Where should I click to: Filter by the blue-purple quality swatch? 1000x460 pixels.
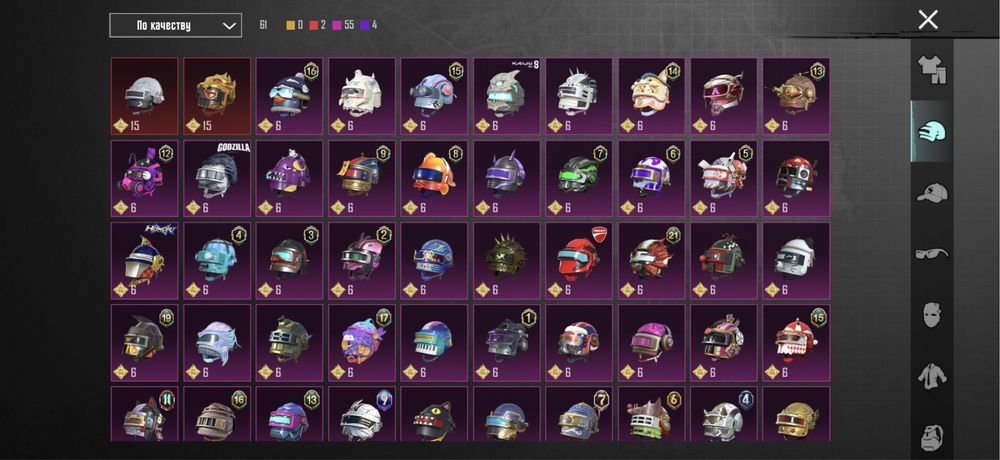click(x=365, y=26)
